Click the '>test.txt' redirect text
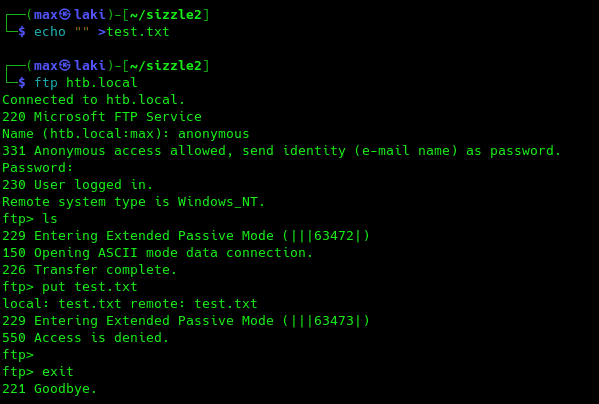The image size is (599, 404). click(134, 32)
